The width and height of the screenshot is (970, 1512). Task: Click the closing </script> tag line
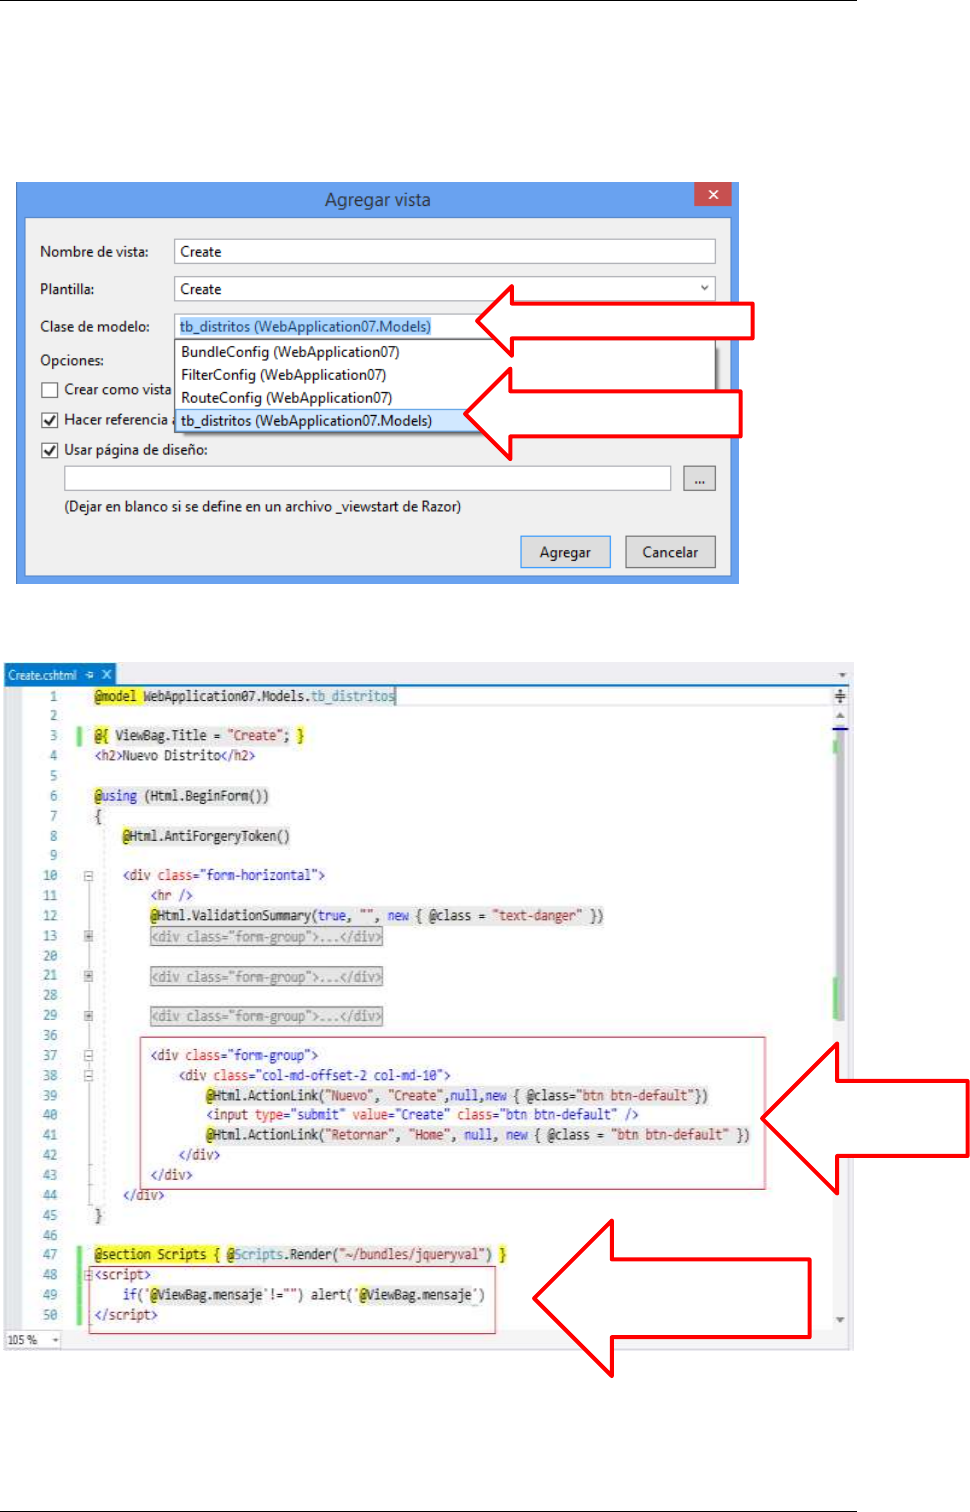[126, 1314]
